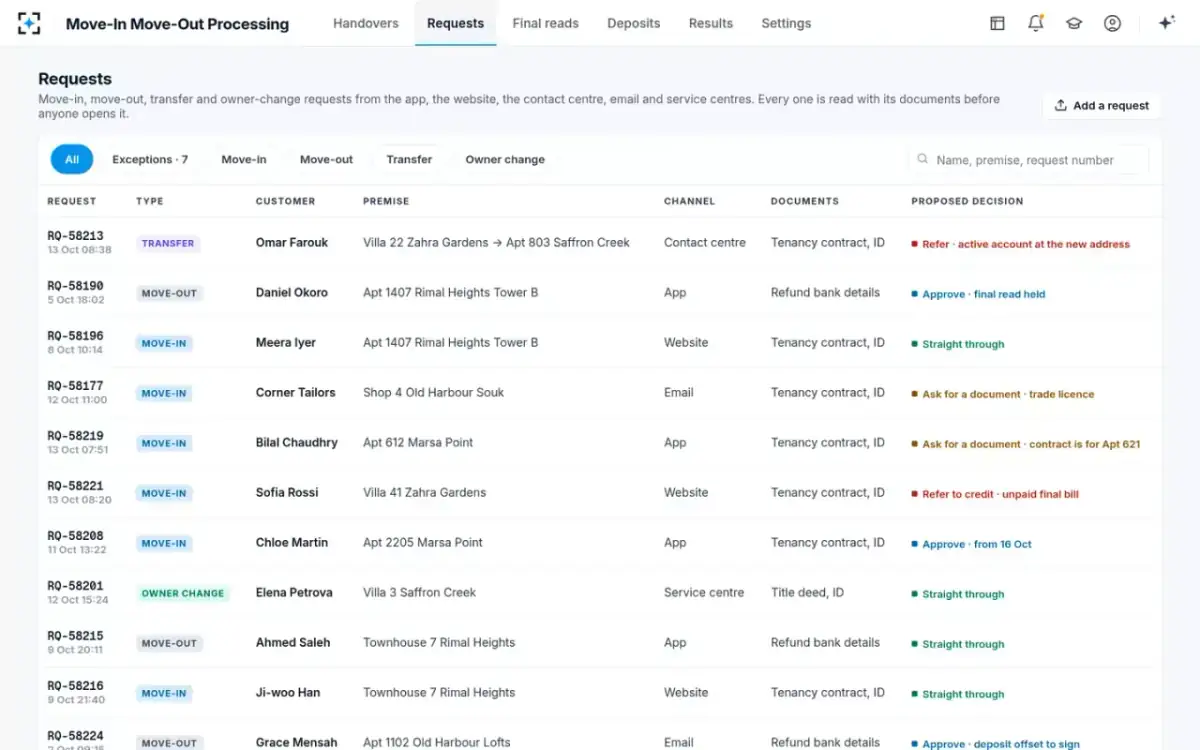
Task: Open the user profile icon
Action: tap(1112, 23)
